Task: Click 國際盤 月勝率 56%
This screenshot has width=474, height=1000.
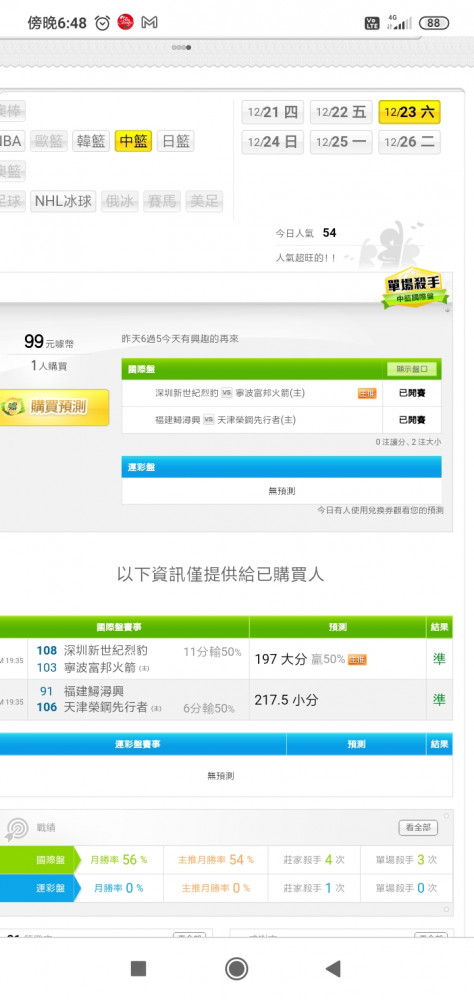Action: coord(119,860)
